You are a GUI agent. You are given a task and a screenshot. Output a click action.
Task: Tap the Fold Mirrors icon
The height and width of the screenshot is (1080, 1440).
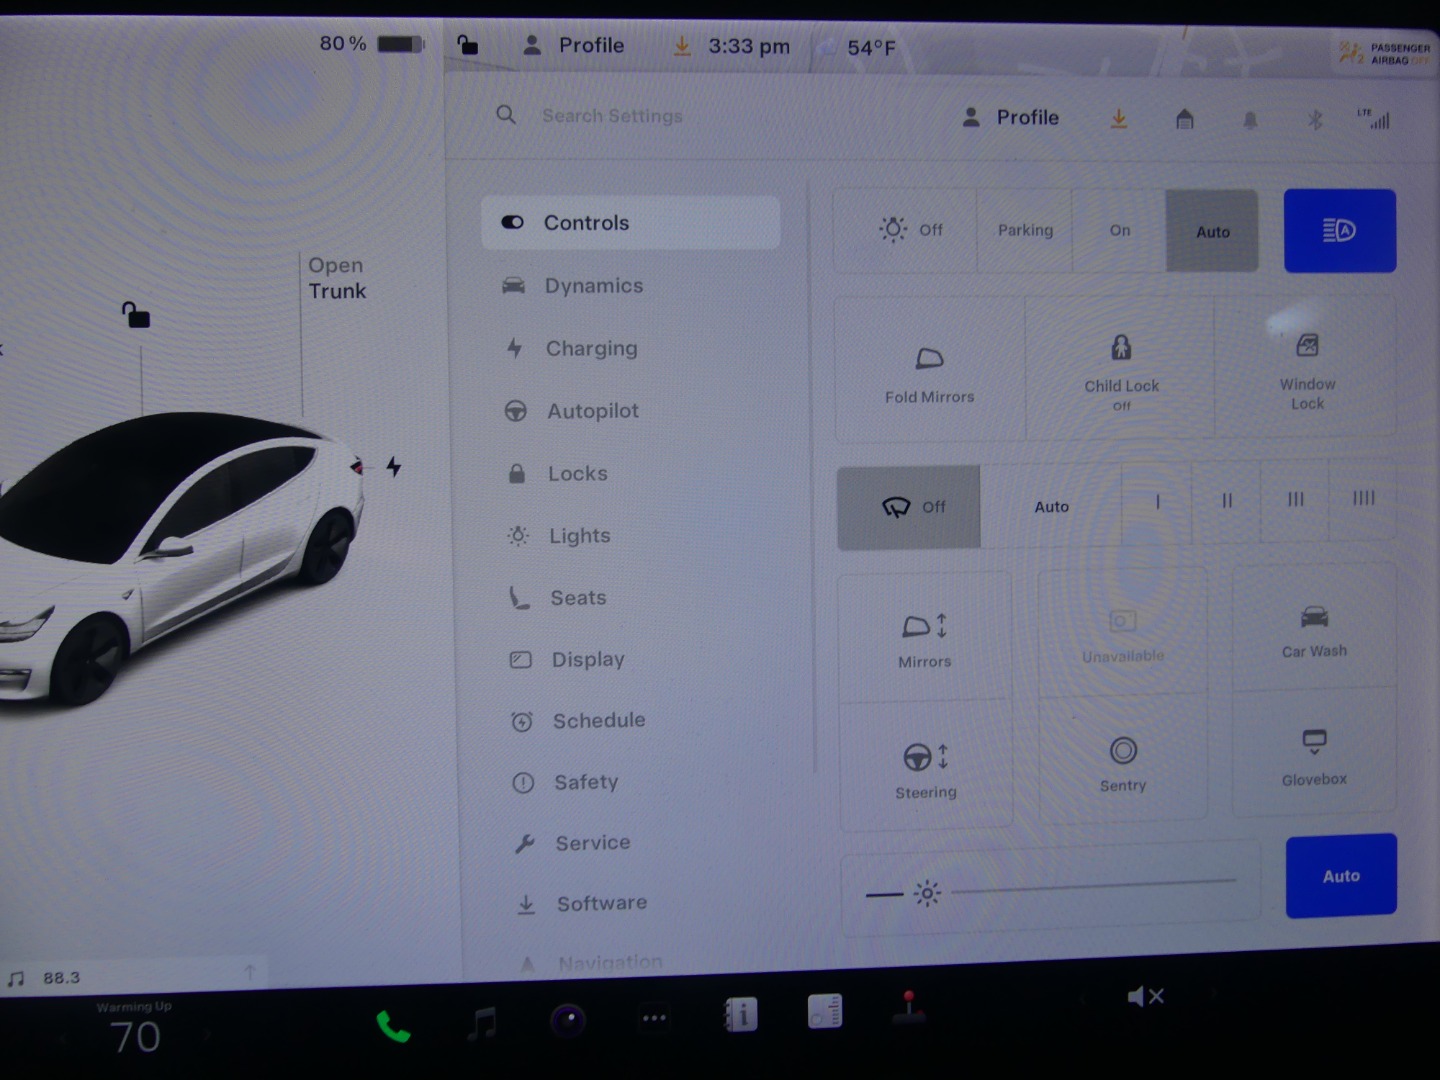click(x=929, y=360)
